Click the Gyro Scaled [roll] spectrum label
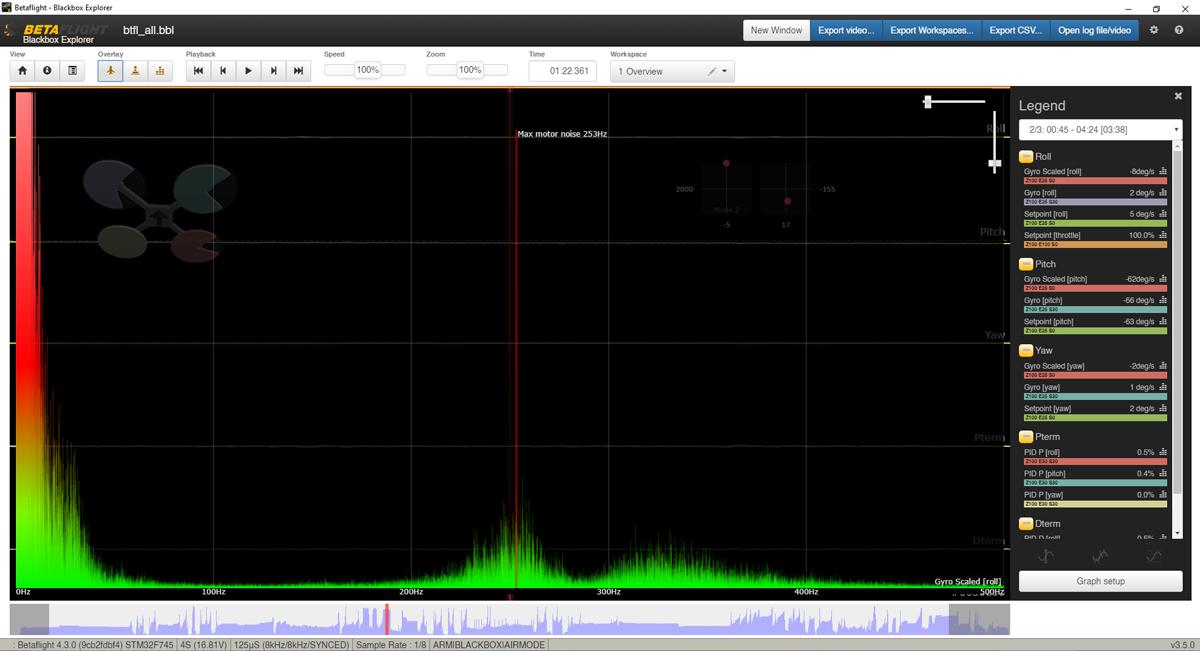1200x651 pixels. coord(967,581)
